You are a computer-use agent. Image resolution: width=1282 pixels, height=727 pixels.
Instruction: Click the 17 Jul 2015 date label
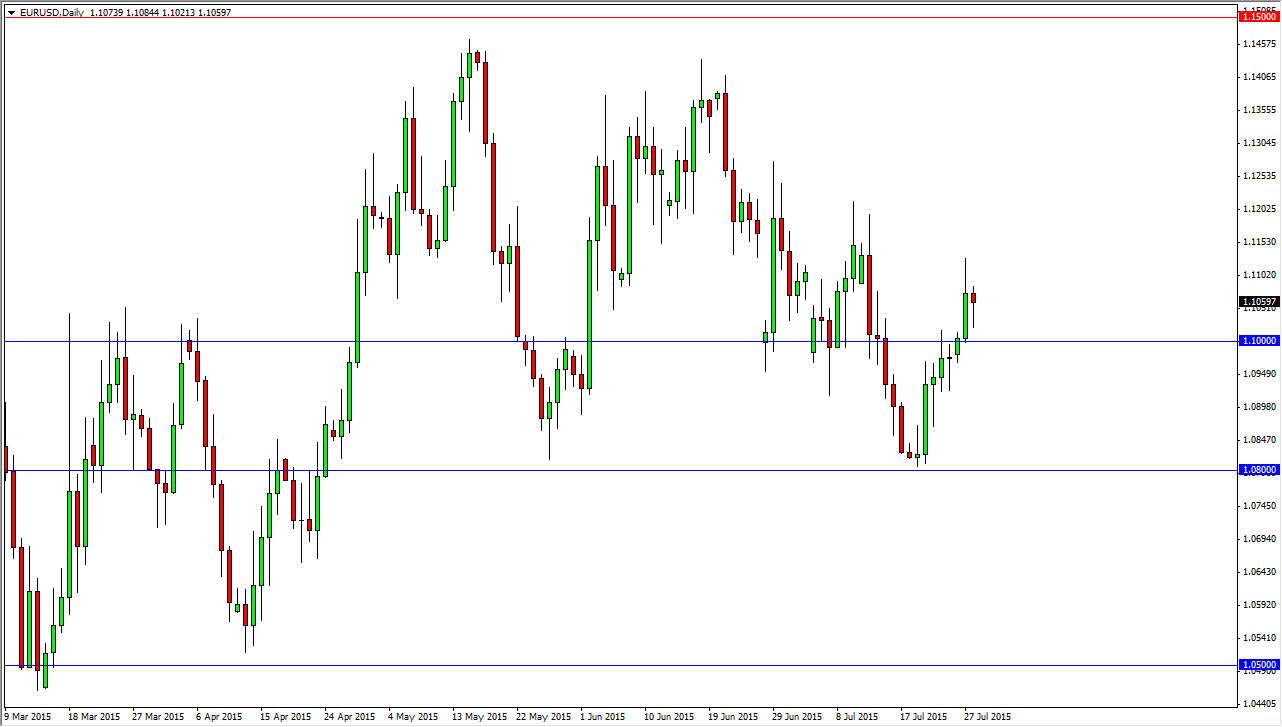pos(924,717)
